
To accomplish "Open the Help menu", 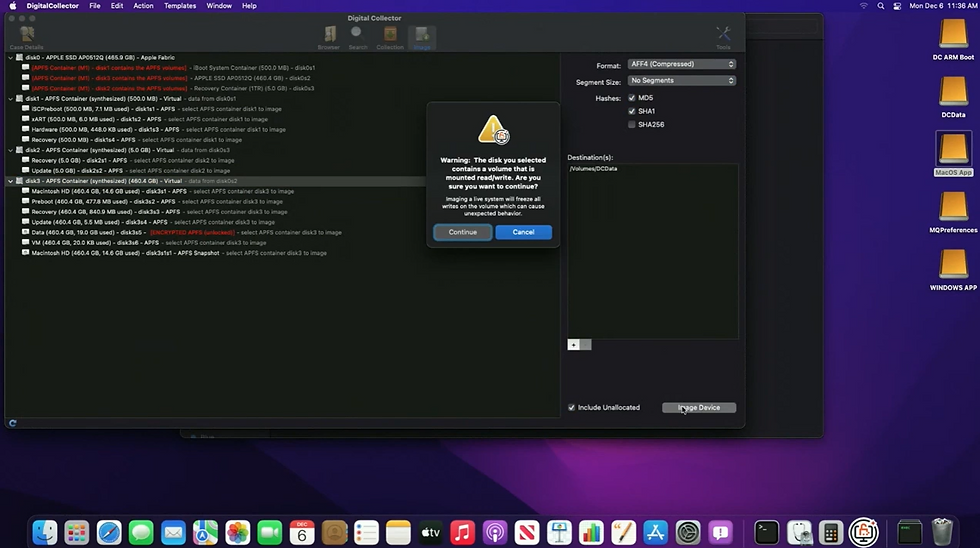I will click(249, 6).
